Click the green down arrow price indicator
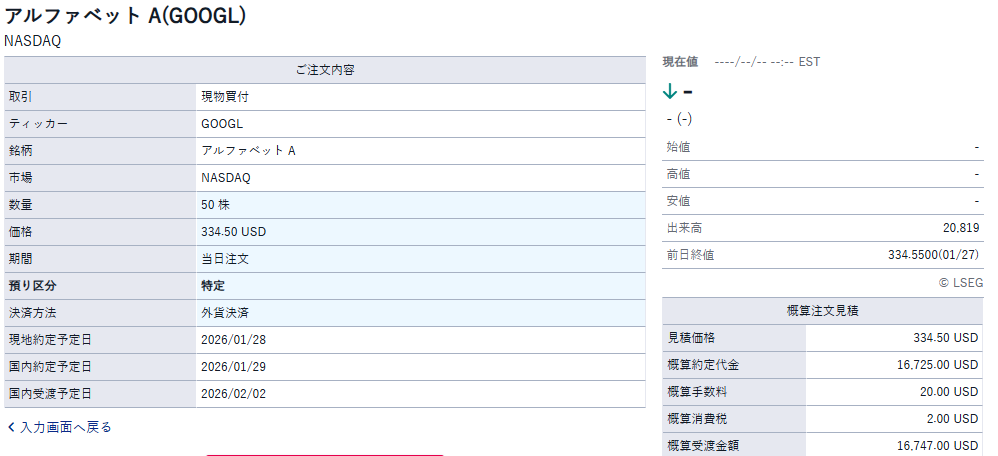The image size is (998, 456). tap(670, 92)
